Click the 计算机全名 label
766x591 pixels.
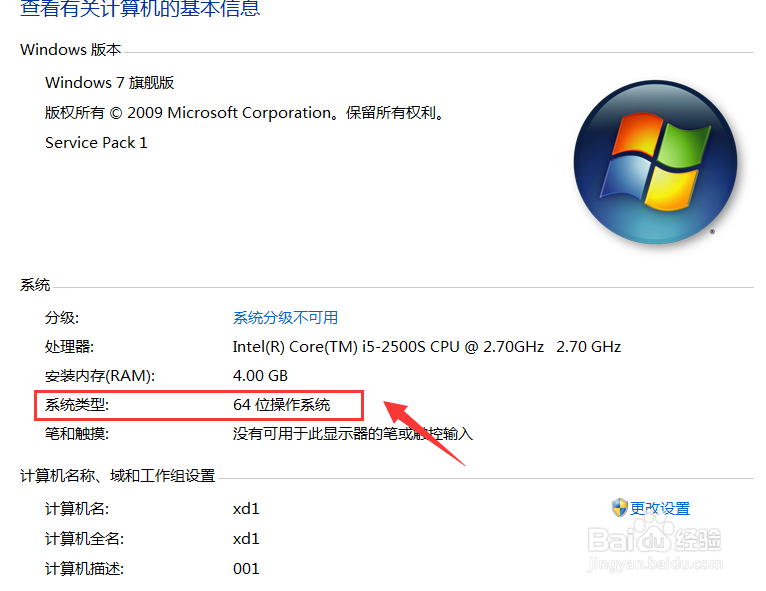pos(85,539)
